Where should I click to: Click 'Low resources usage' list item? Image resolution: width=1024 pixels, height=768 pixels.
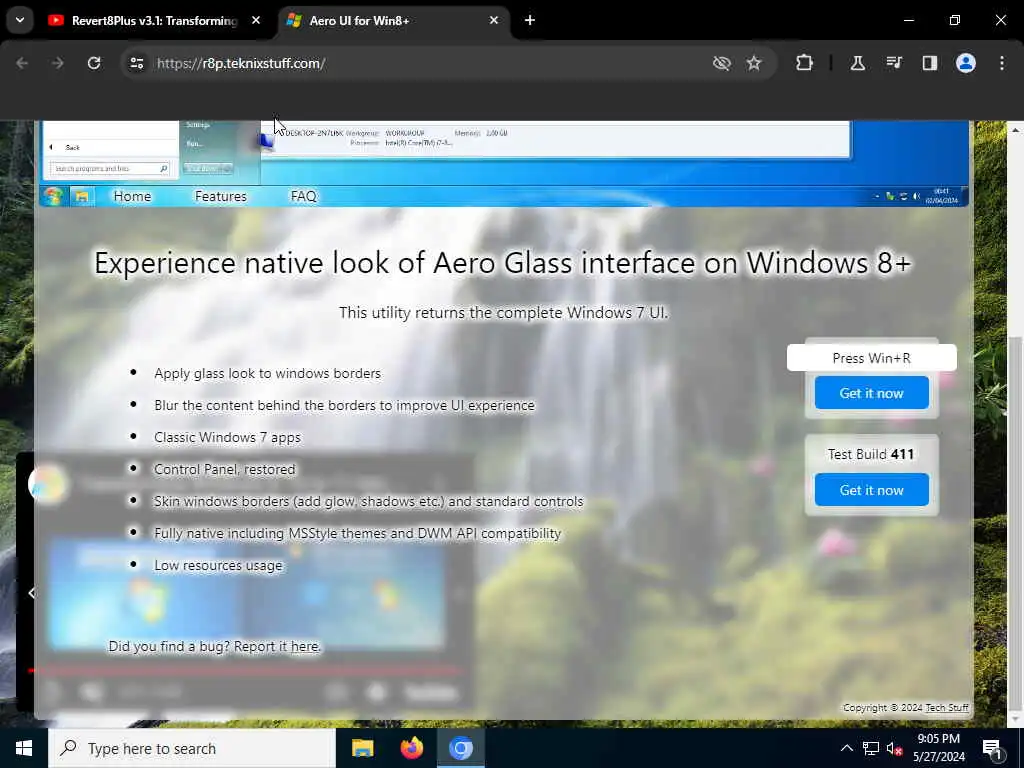[x=218, y=565]
